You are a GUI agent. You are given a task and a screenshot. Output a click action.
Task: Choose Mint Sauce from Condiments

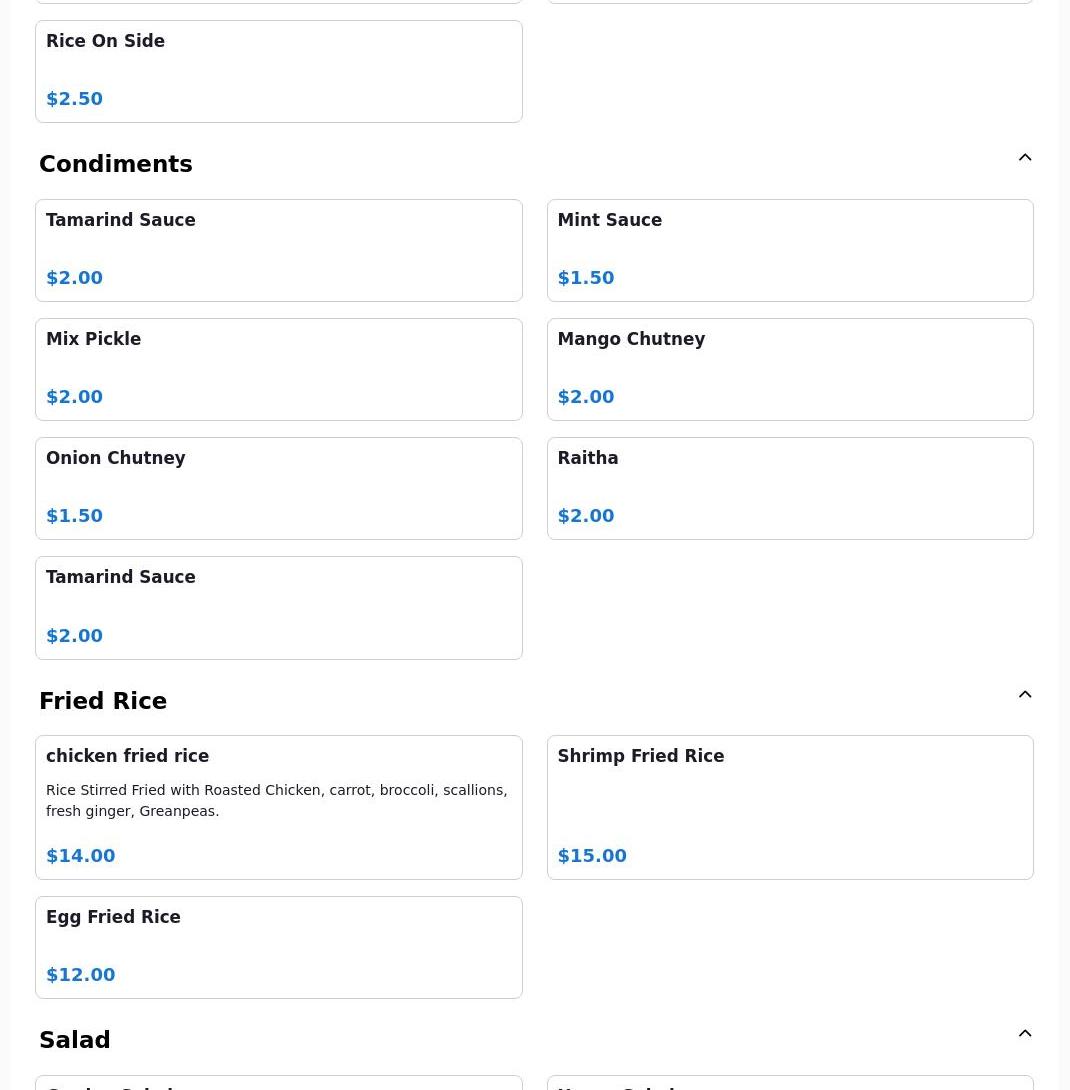click(x=789, y=250)
